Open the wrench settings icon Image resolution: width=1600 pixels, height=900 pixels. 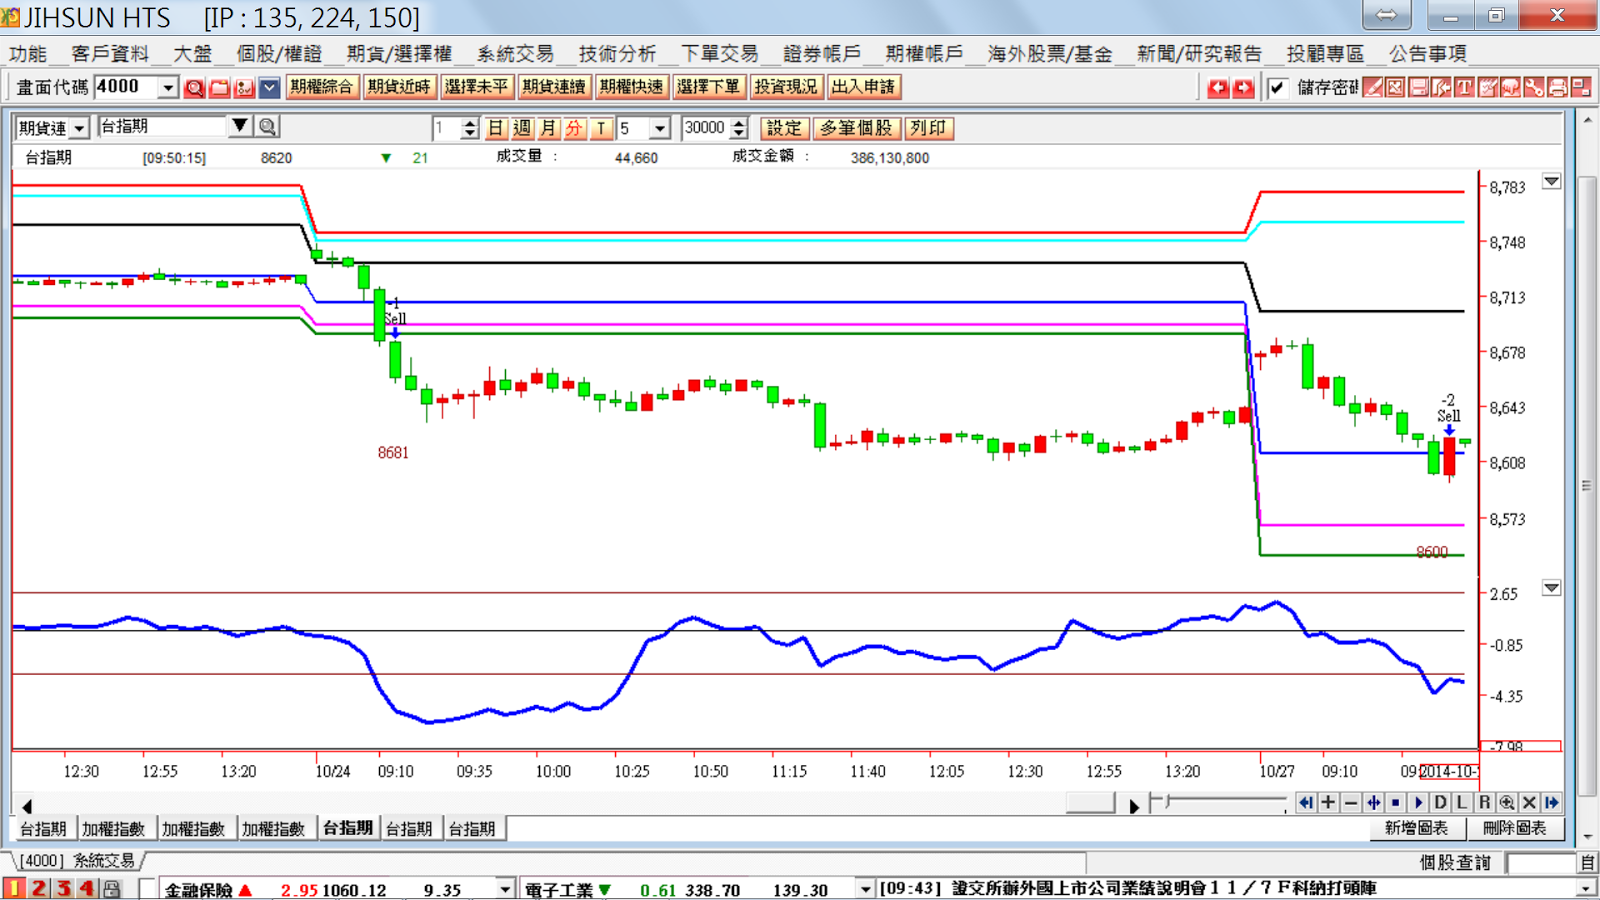[1533, 88]
